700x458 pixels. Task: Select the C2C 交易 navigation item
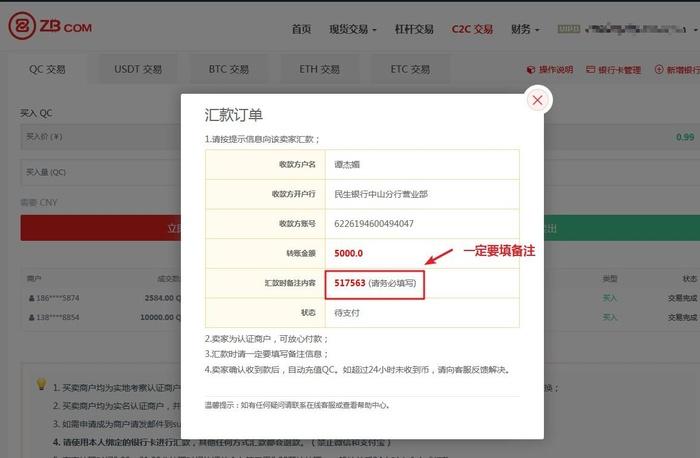[471, 29]
